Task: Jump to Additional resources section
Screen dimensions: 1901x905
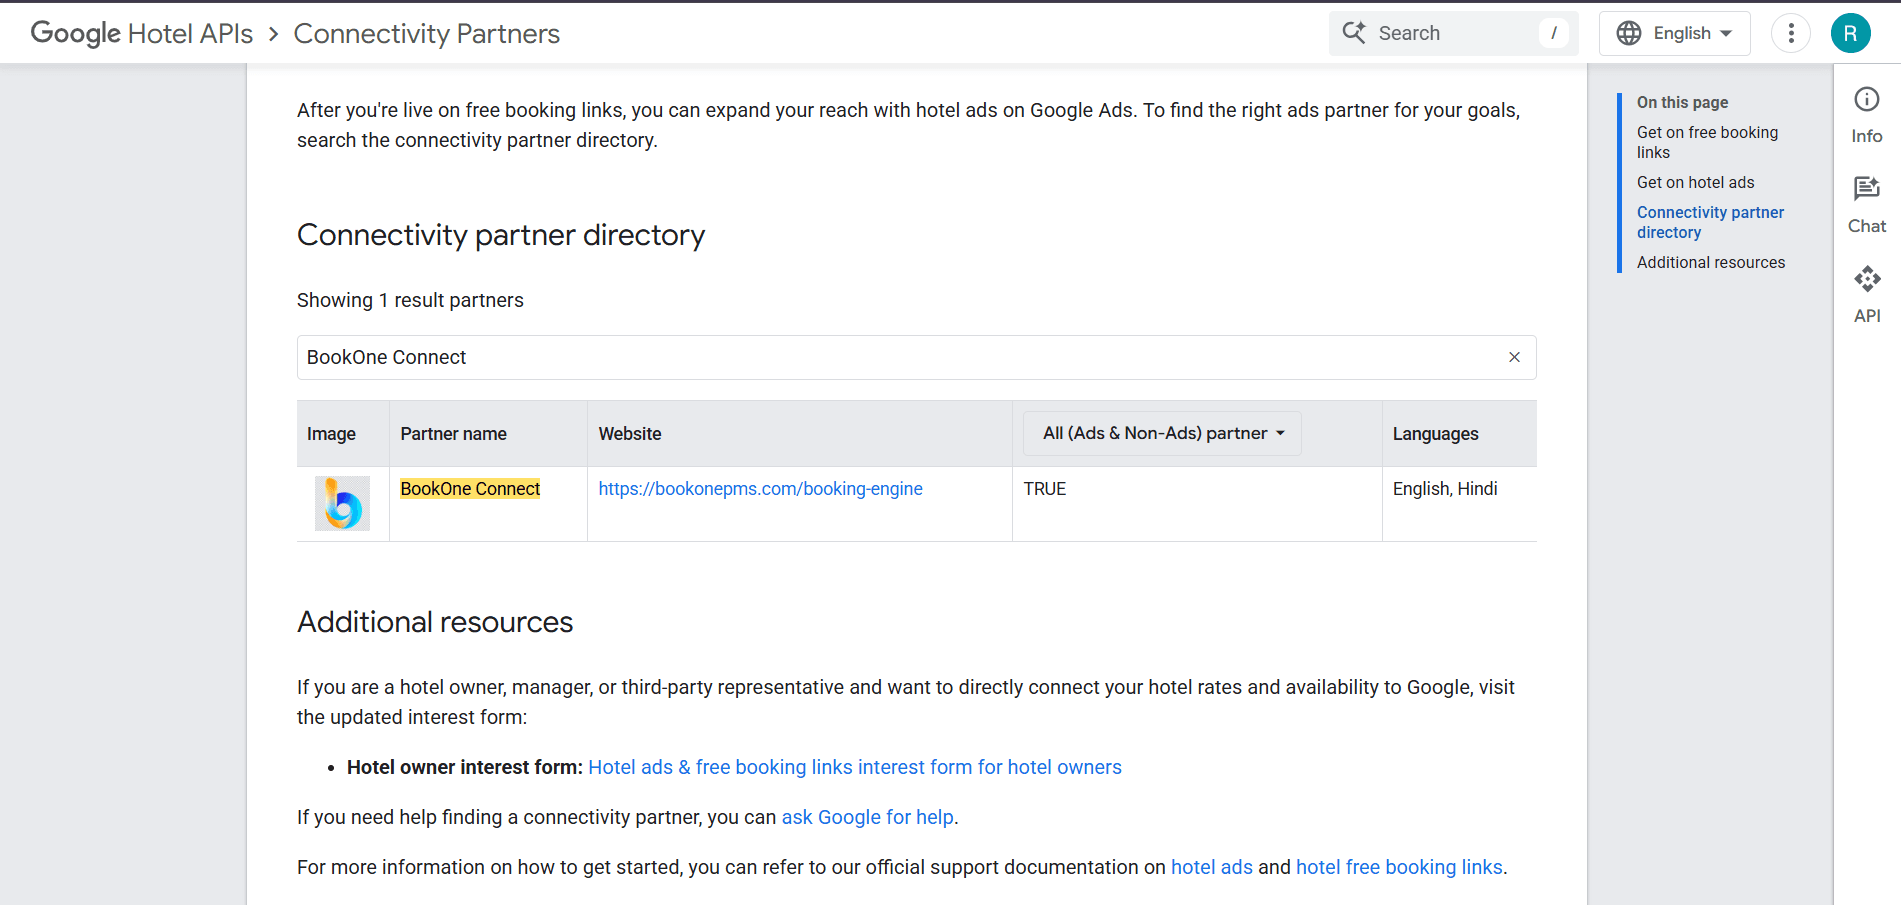Action: click(x=1710, y=262)
